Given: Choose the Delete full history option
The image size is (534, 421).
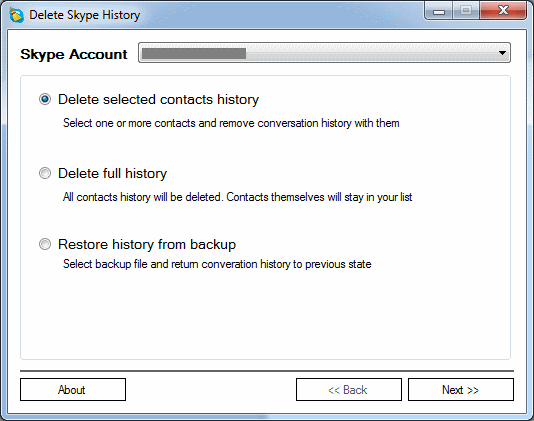Looking at the screenshot, I should click(45, 173).
